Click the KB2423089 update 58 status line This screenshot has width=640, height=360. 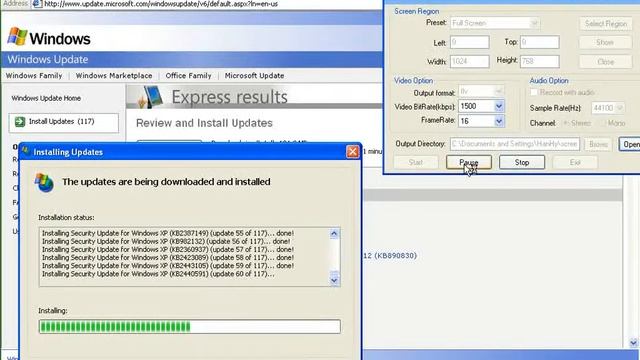click(x=168, y=258)
